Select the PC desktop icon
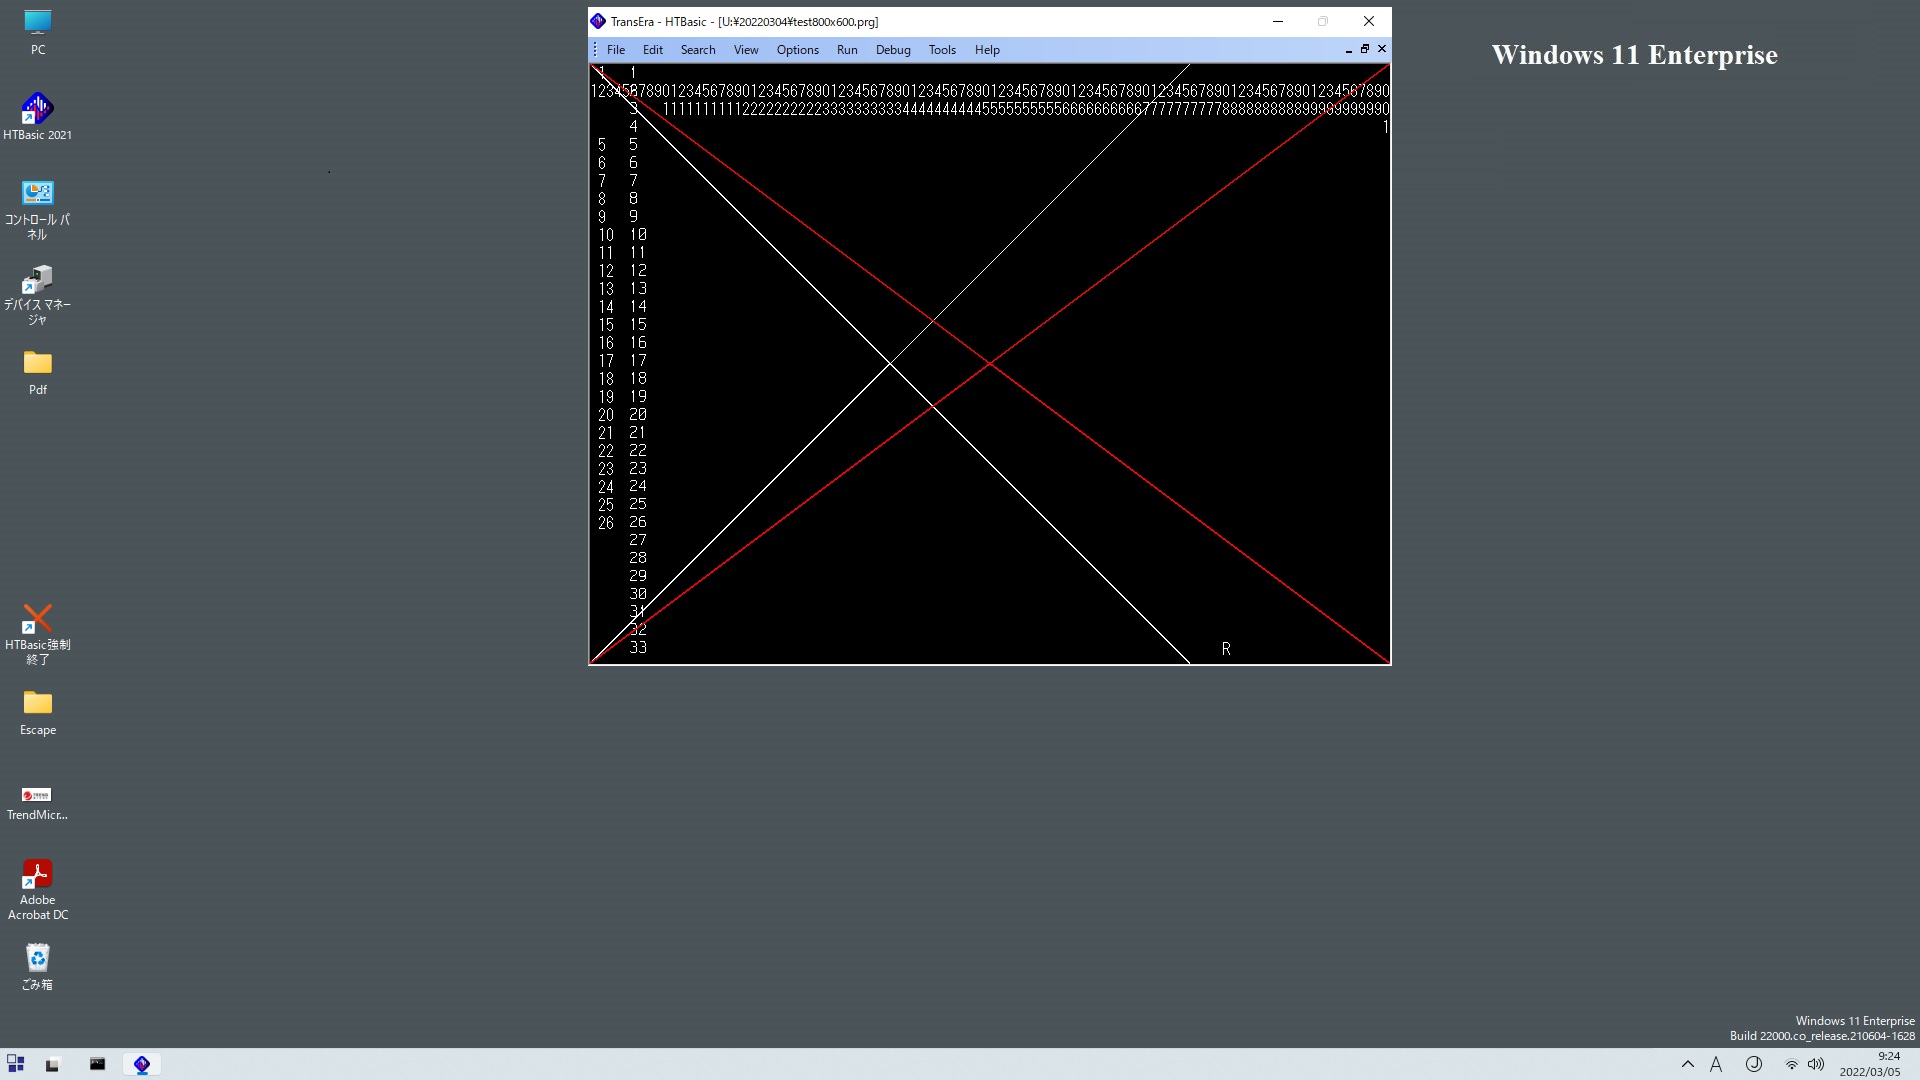 pos(38,32)
